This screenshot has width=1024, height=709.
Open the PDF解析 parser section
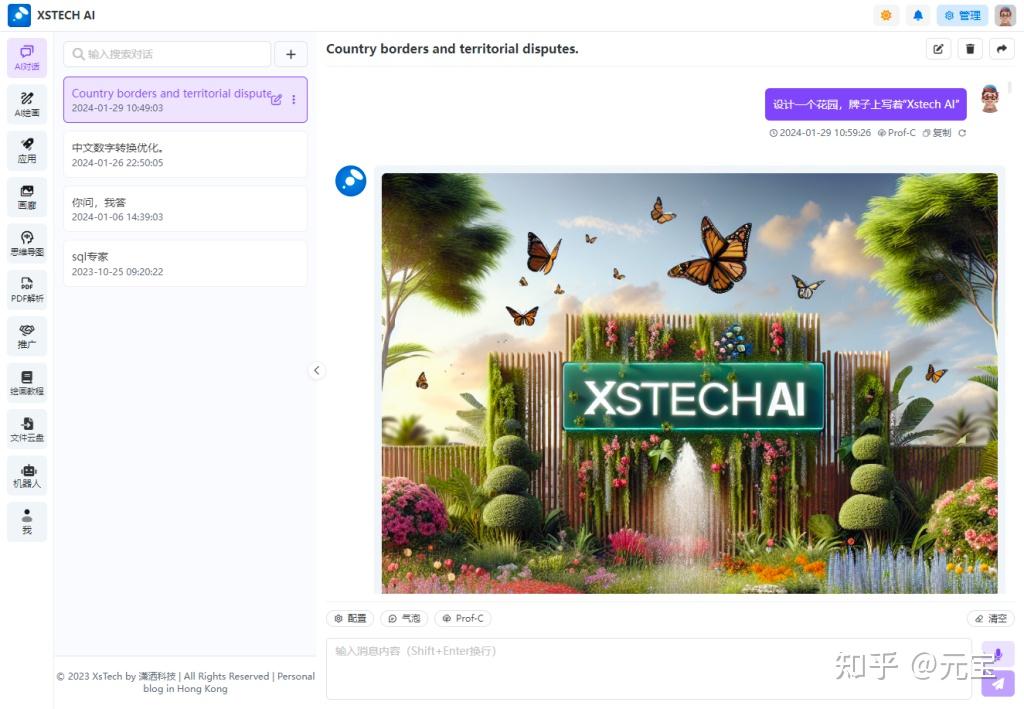[x=27, y=289]
